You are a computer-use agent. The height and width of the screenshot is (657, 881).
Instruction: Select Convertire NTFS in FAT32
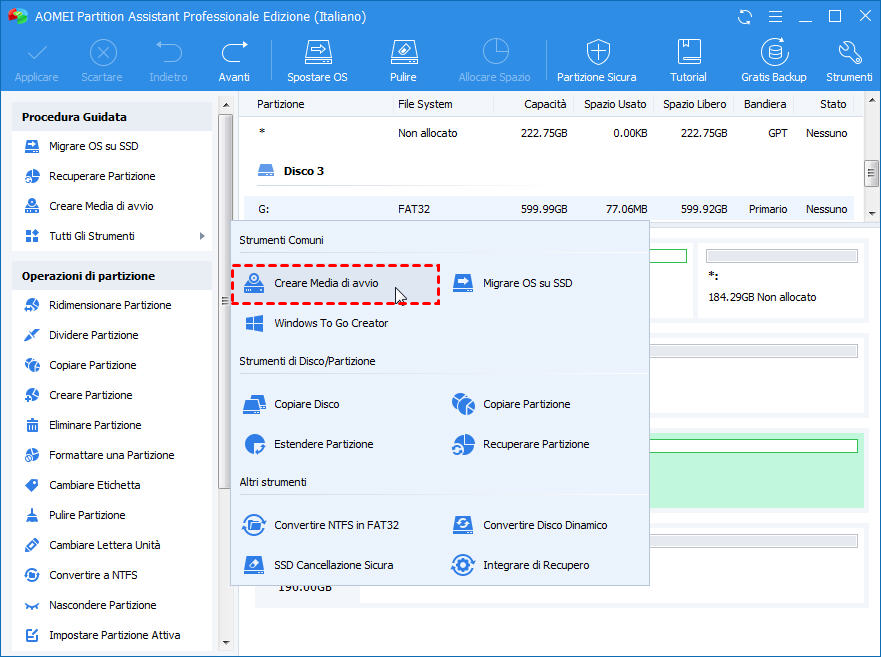[x=336, y=525]
